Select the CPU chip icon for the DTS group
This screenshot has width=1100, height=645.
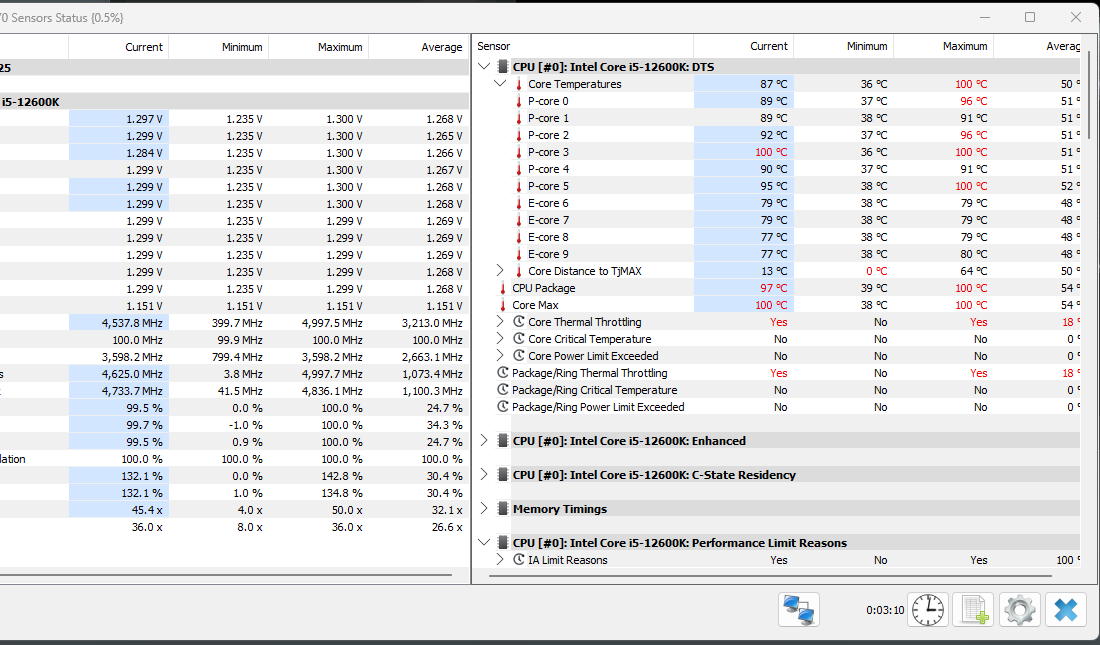(502, 67)
